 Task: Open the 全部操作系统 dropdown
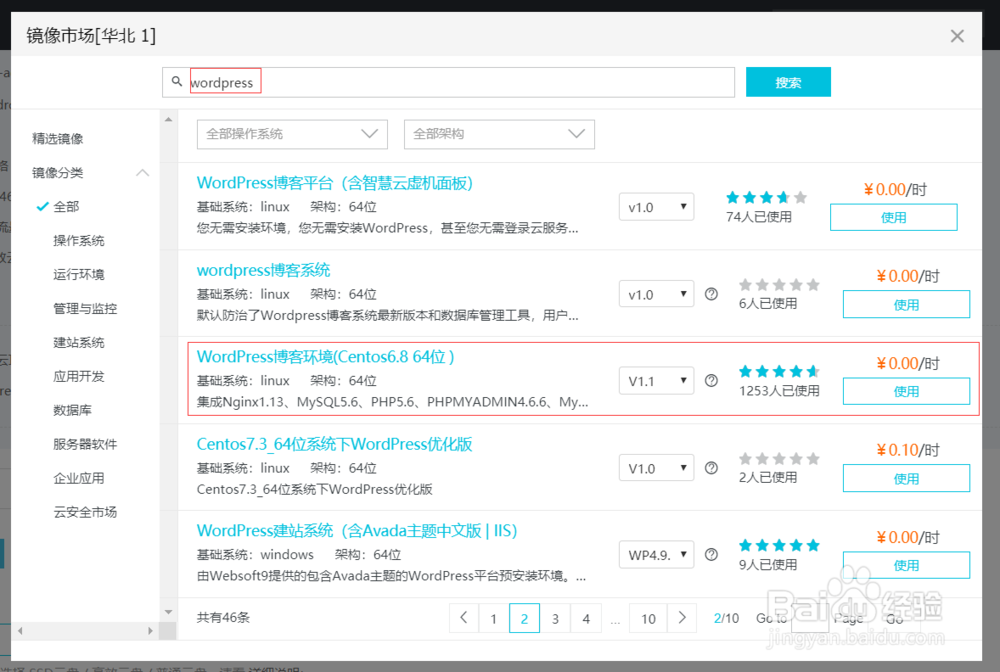click(291, 133)
